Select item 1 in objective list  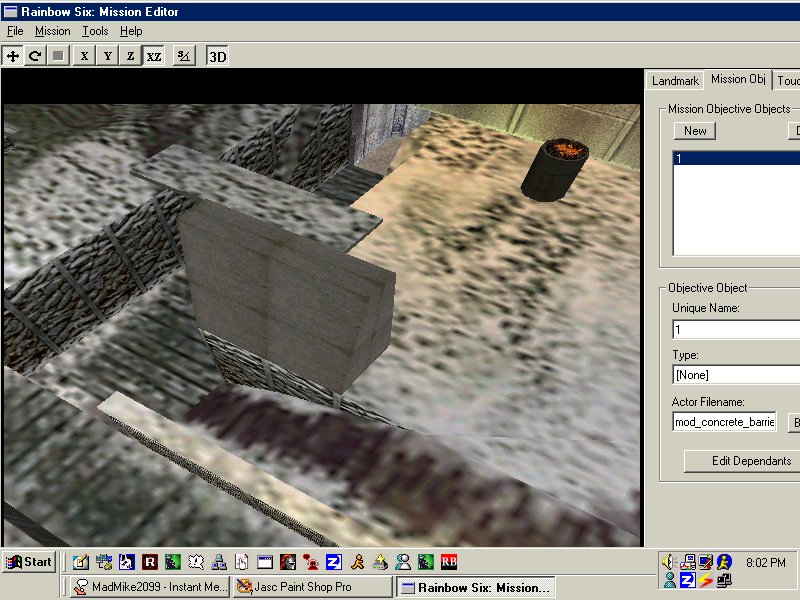[x=736, y=158]
